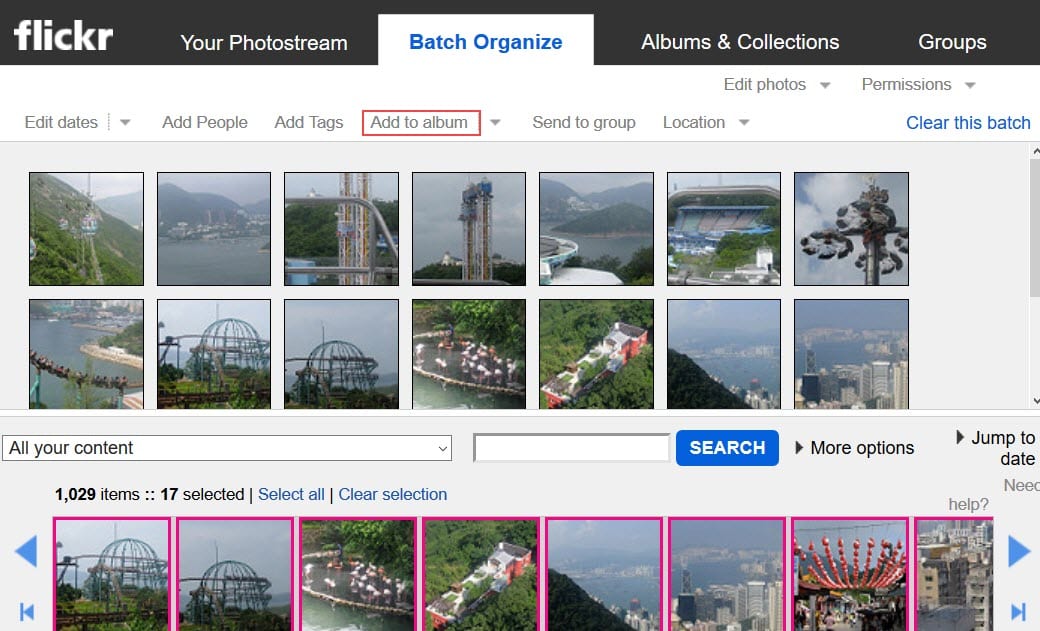The height and width of the screenshot is (631, 1040).
Task: Expand the Jump to date section
Action: click(x=961, y=438)
